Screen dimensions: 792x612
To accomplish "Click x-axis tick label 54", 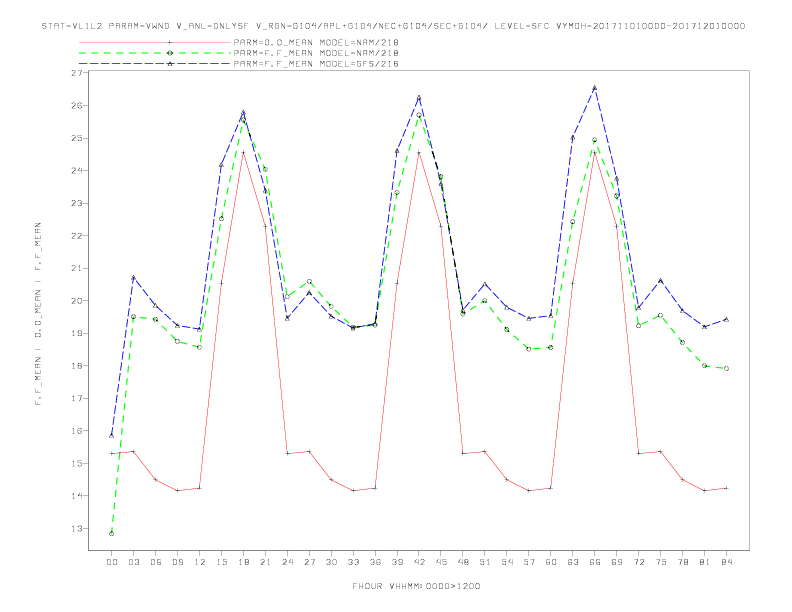I will coord(507,562).
